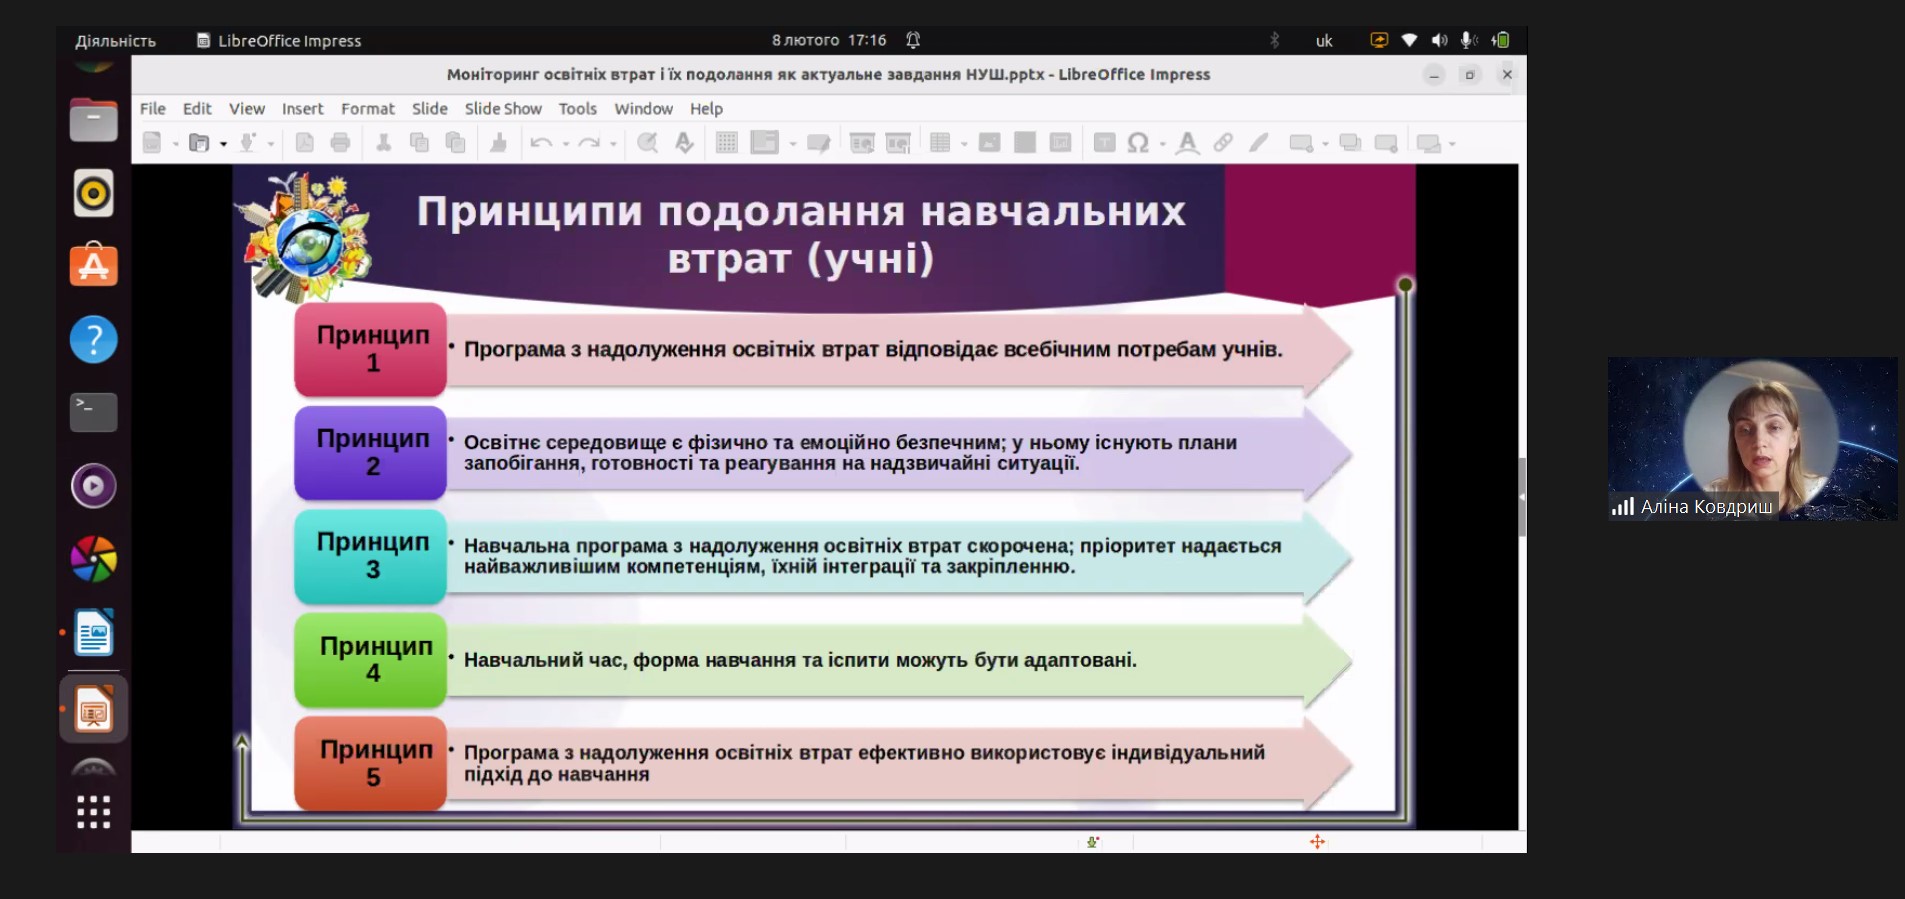Viewport: 1905px width, 899px height.
Task: Click the Spelling check icon
Action: (x=684, y=143)
